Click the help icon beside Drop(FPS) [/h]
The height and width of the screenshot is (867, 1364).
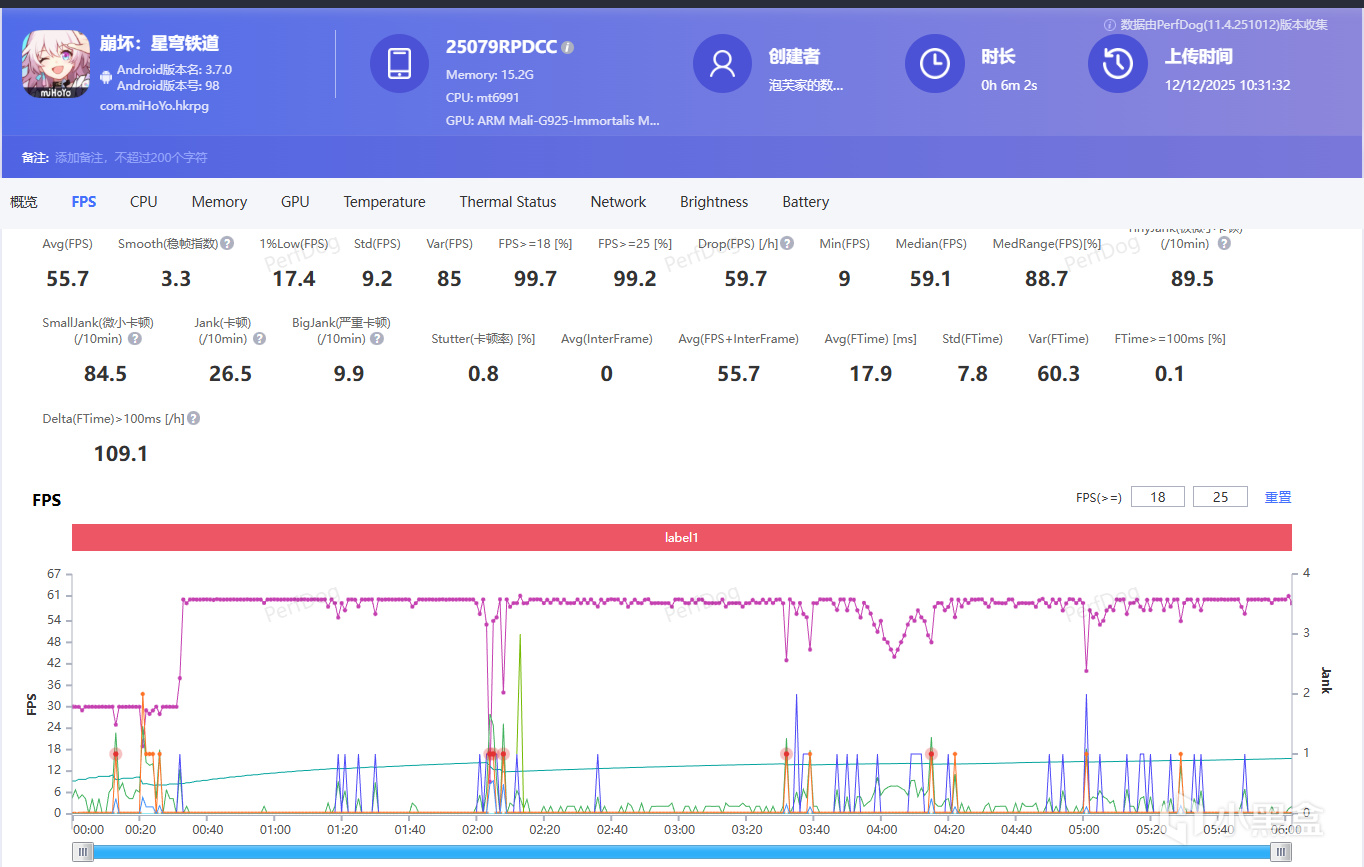coord(787,244)
